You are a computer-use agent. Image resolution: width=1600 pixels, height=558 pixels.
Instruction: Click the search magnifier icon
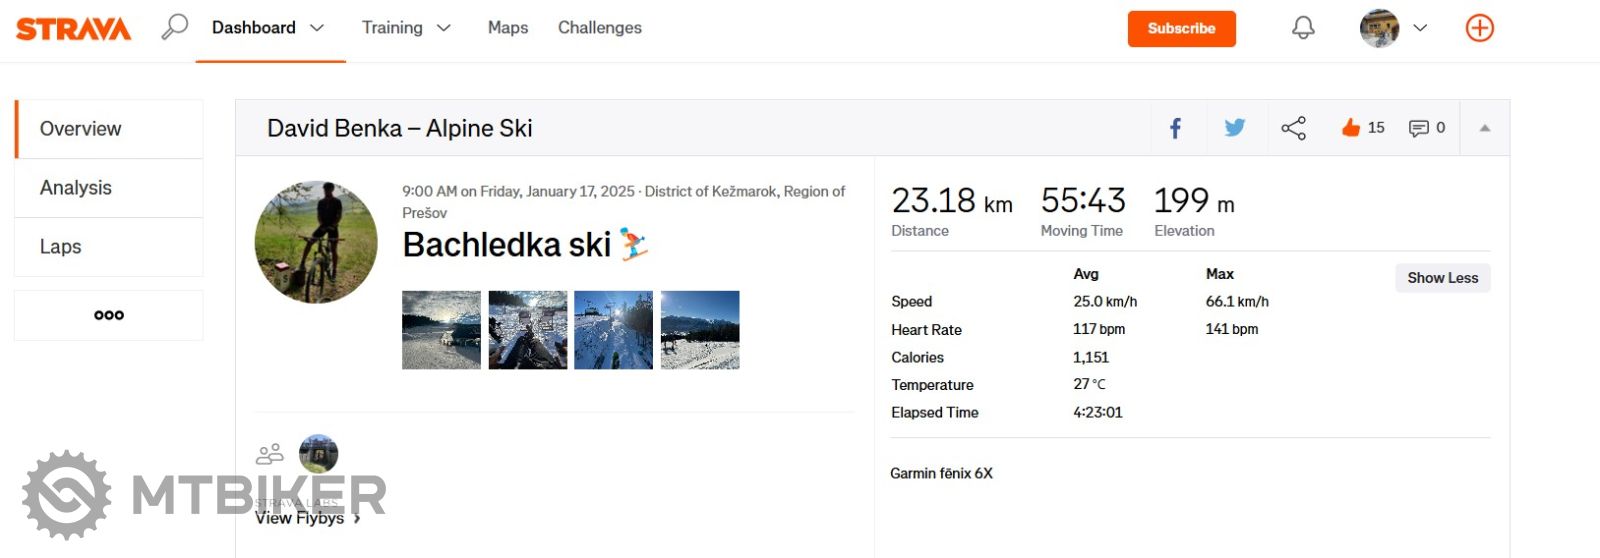click(175, 27)
